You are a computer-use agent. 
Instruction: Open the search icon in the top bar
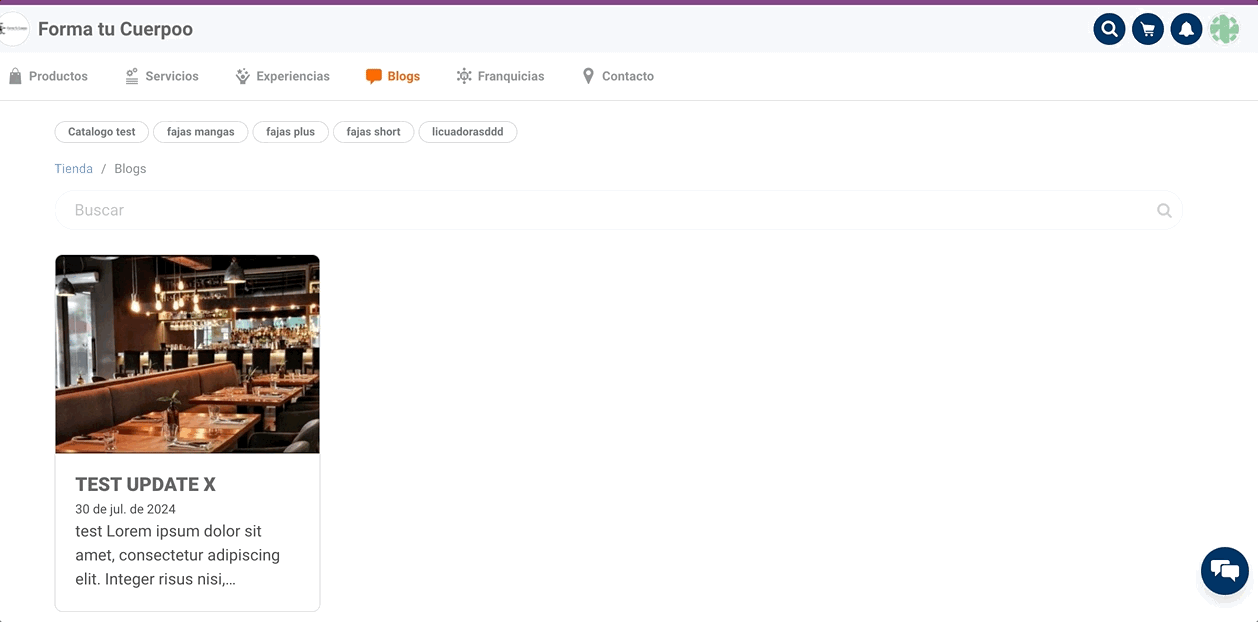point(1109,29)
